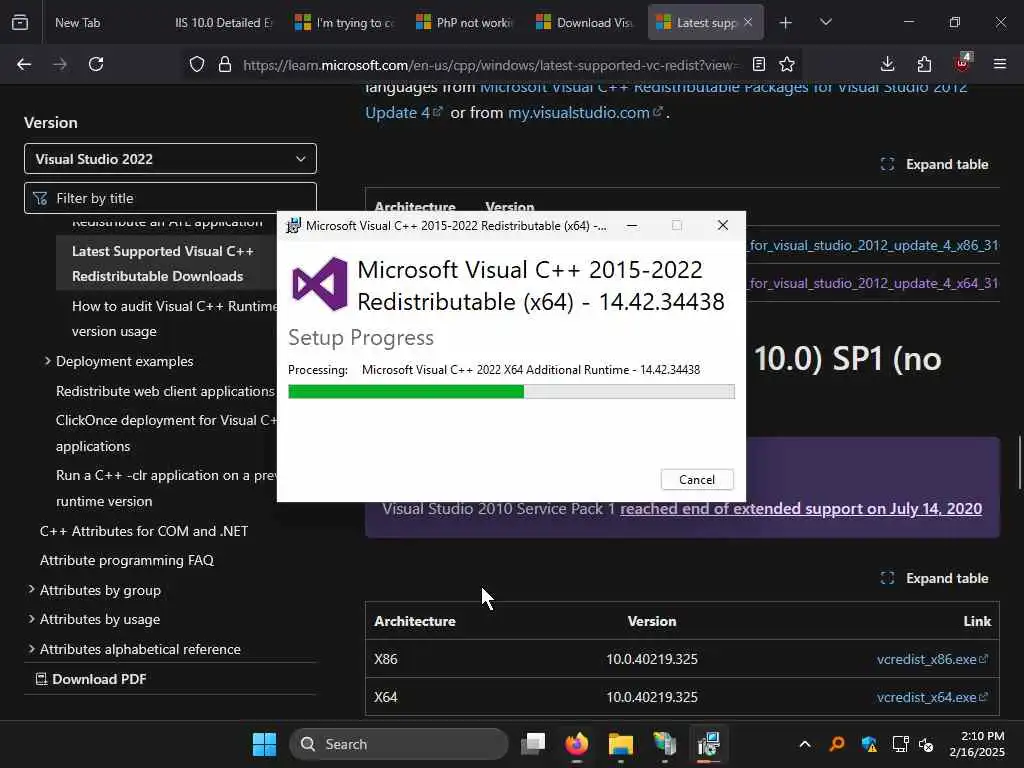This screenshot has width=1024, height=768.
Task: Click the X64 architecture cell
Action: point(386,697)
